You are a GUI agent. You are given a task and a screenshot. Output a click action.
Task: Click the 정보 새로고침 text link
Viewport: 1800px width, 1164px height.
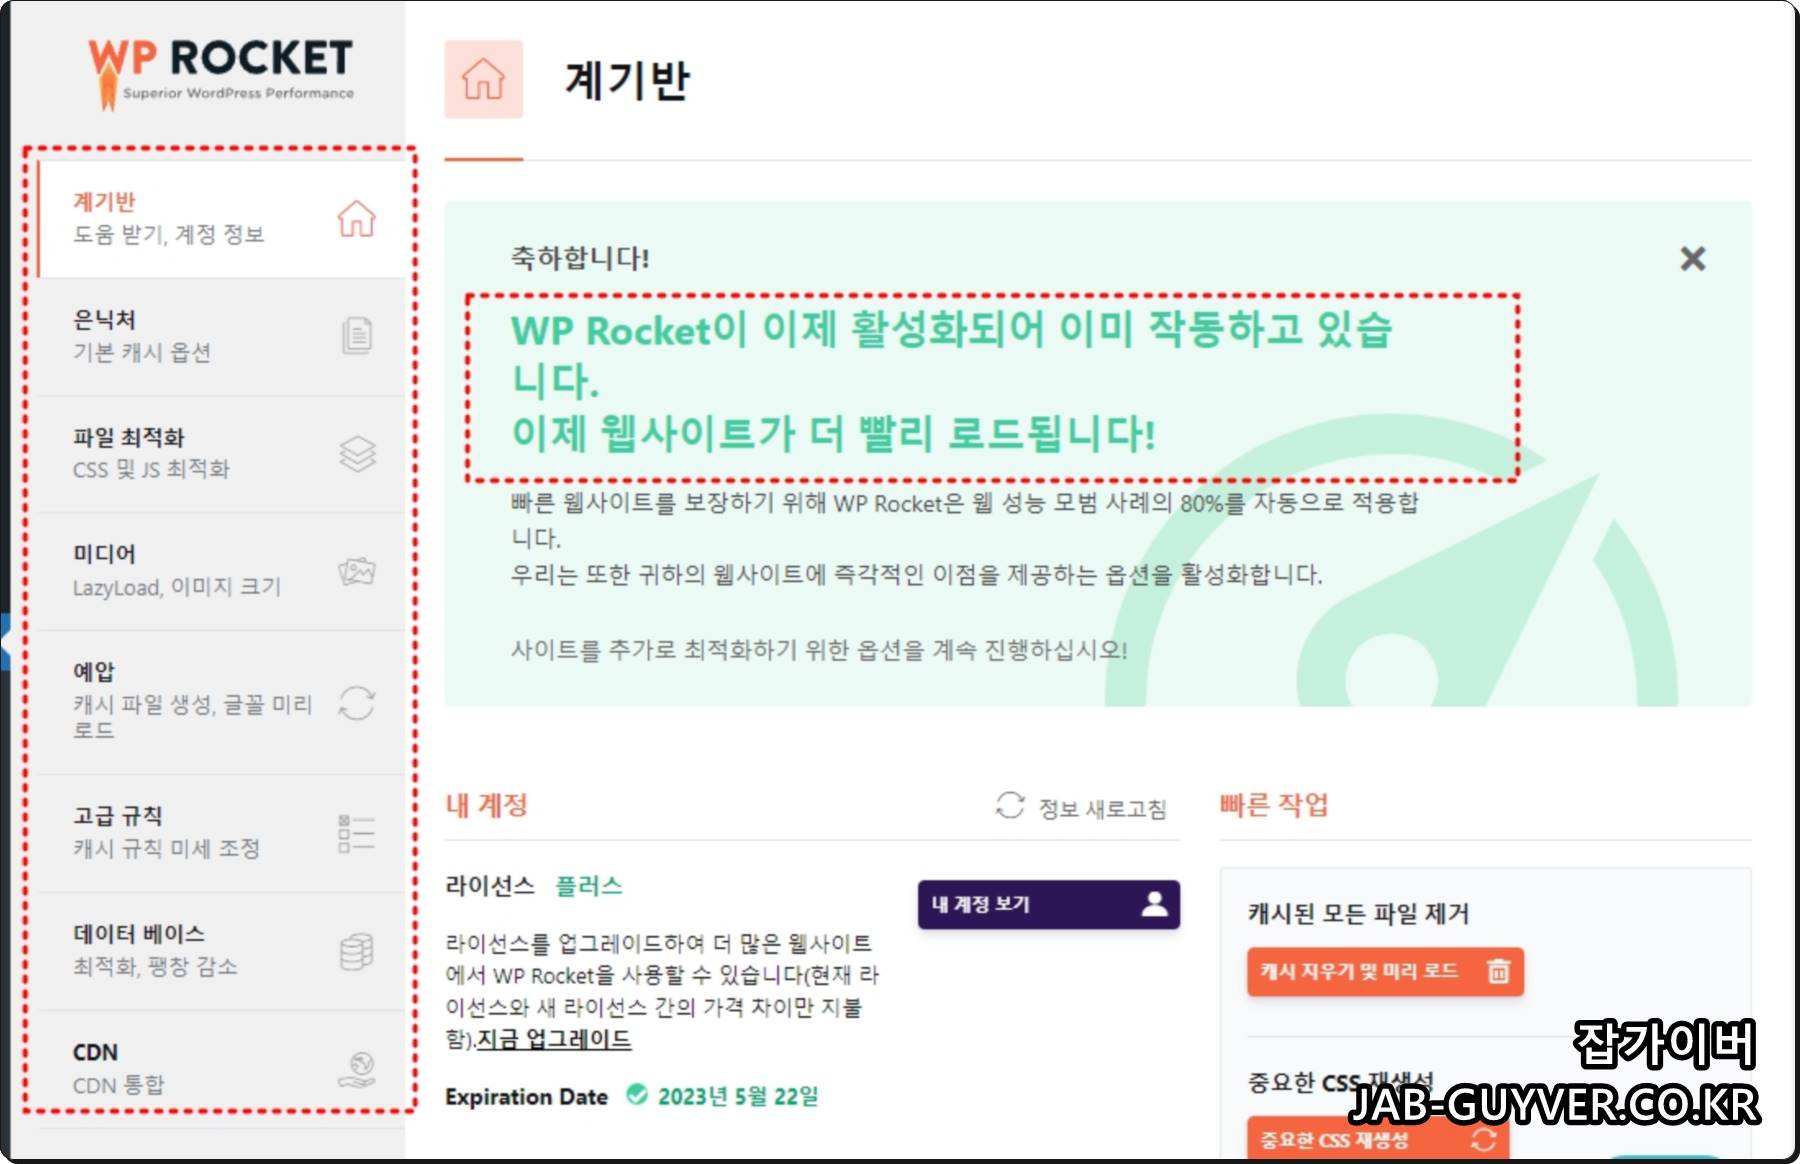[1102, 808]
